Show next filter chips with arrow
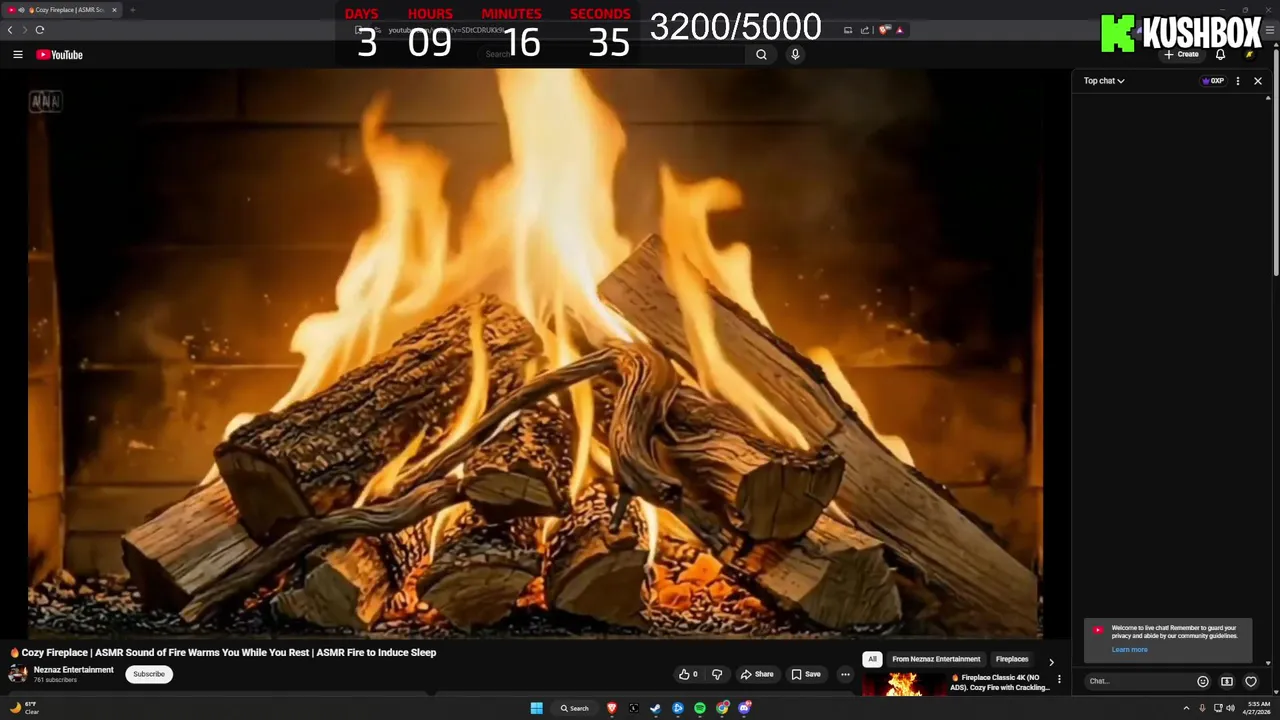 (x=1051, y=662)
